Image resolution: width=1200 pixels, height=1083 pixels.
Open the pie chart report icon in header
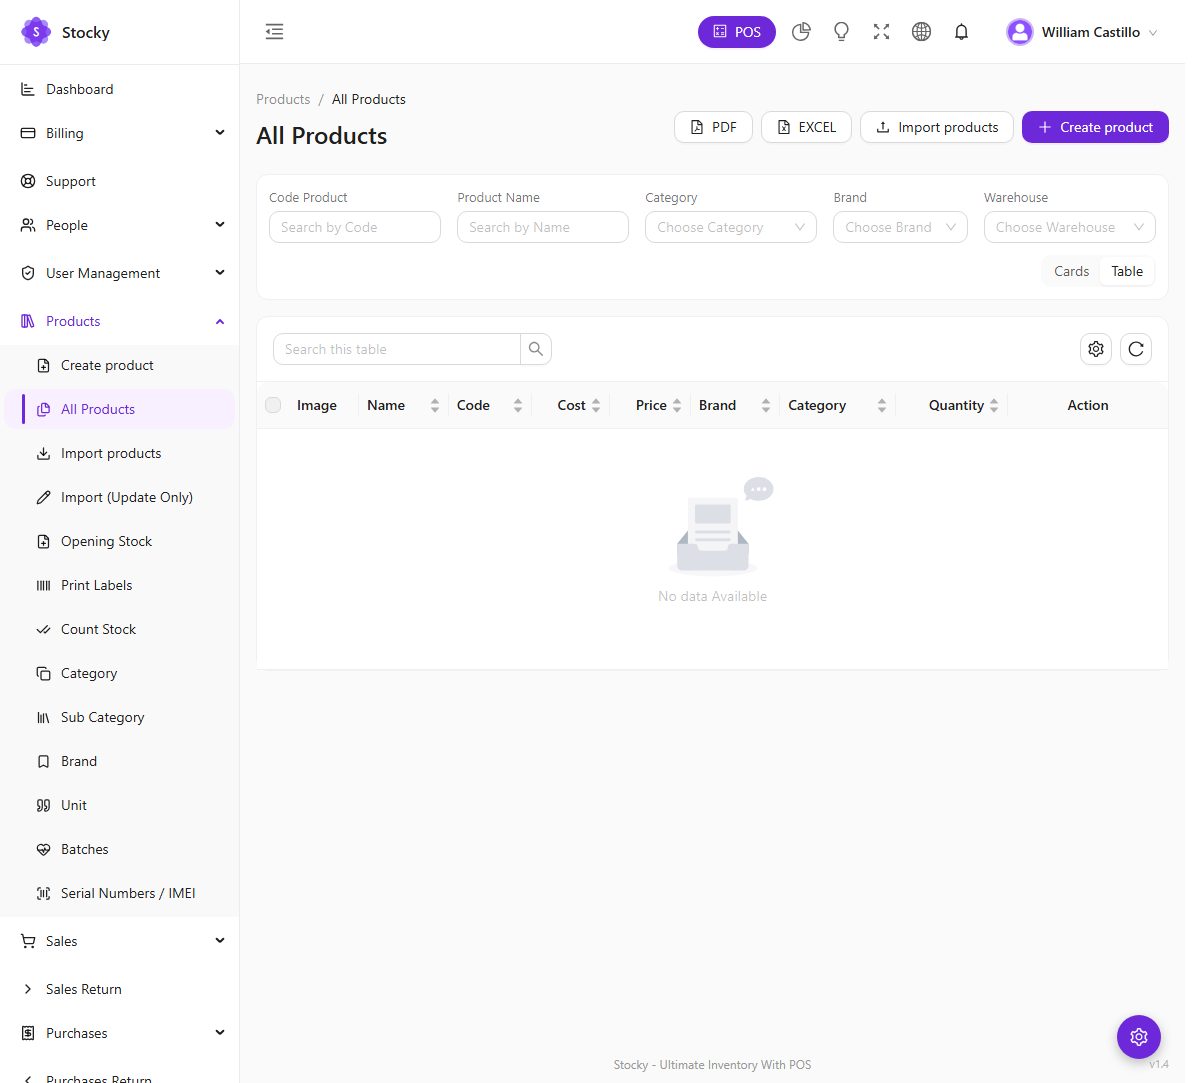coord(801,32)
